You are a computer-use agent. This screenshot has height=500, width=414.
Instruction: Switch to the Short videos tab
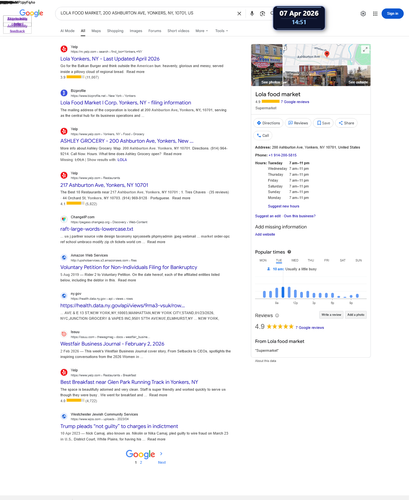click(x=178, y=31)
